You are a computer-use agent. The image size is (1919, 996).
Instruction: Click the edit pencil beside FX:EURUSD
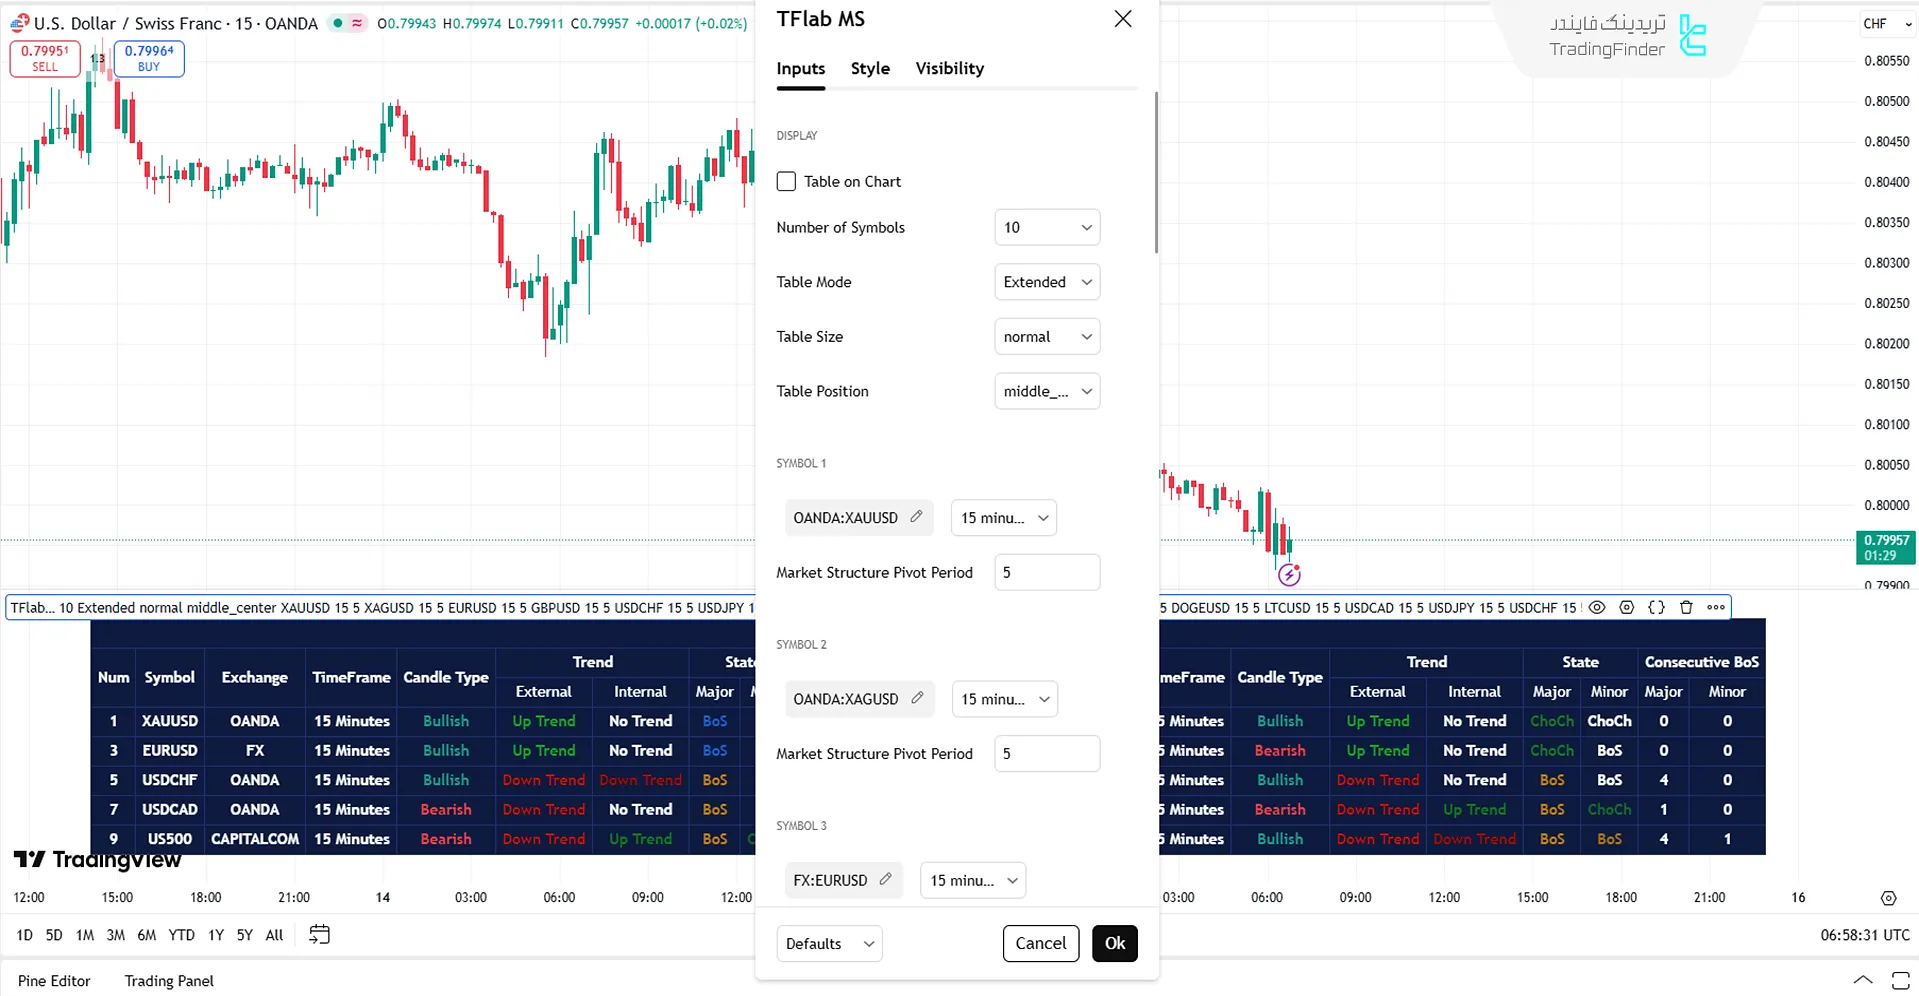[886, 880]
